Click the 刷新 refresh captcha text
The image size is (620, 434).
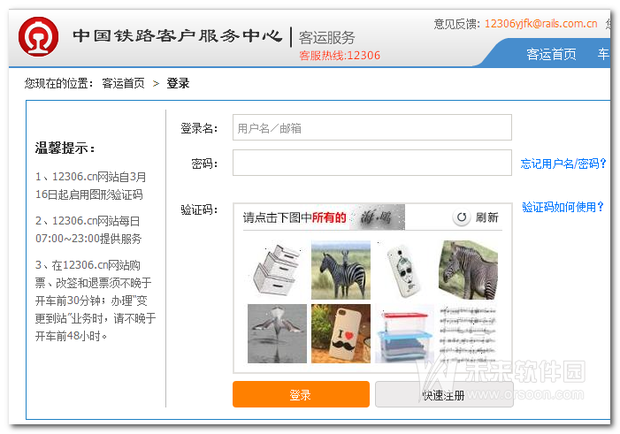coord(487,217)
